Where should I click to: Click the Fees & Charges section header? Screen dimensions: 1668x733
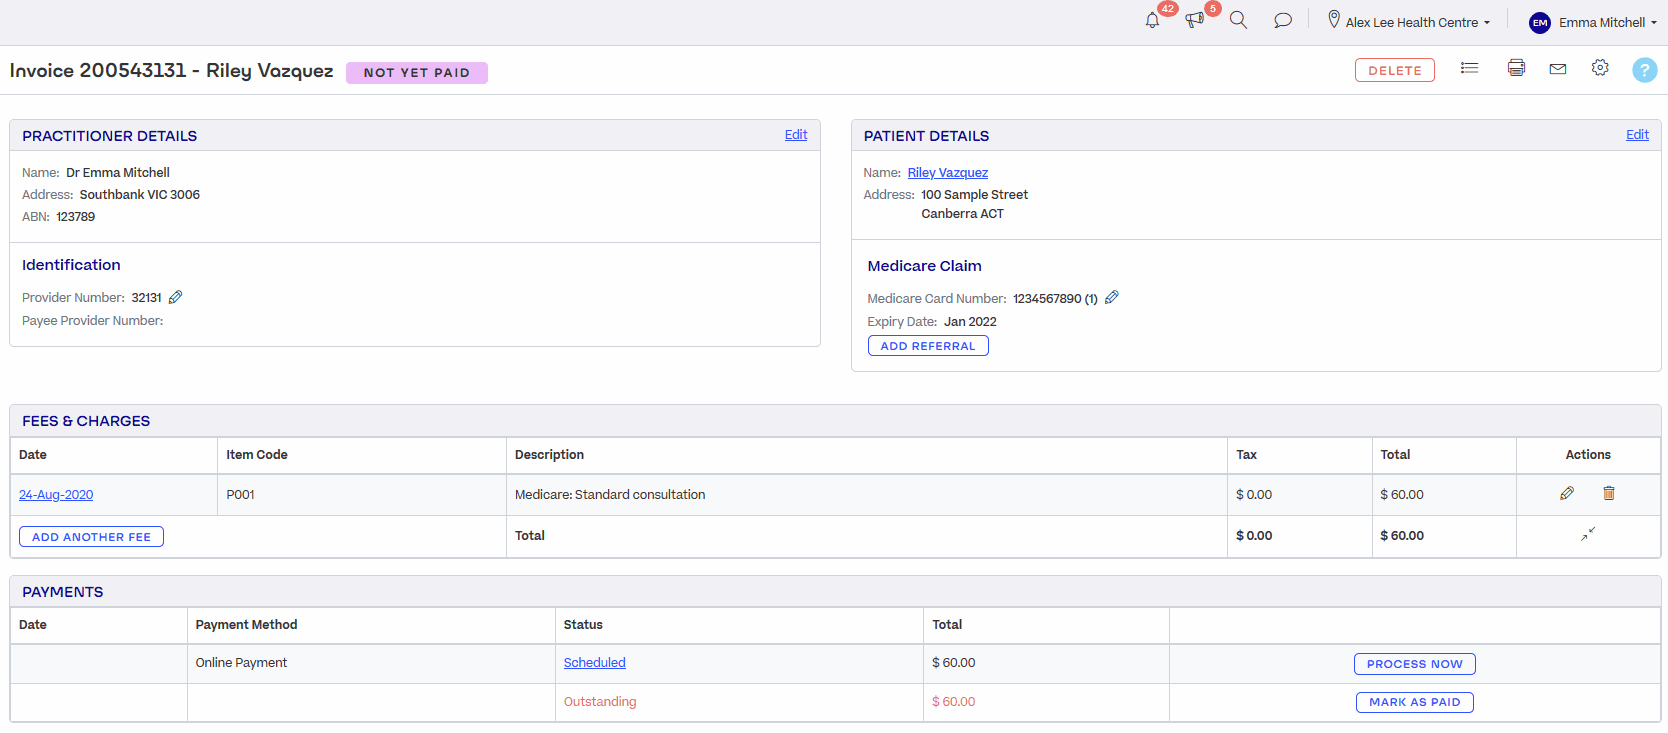click(x=86, y=421)
